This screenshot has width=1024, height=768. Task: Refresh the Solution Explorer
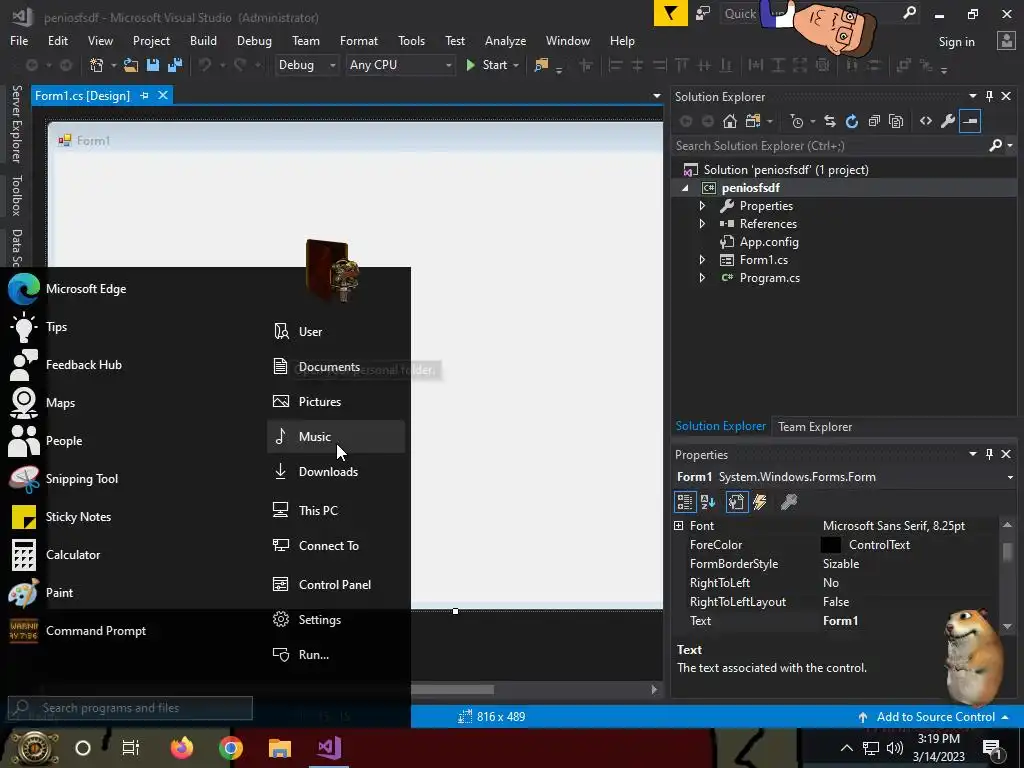pos(852,121)
